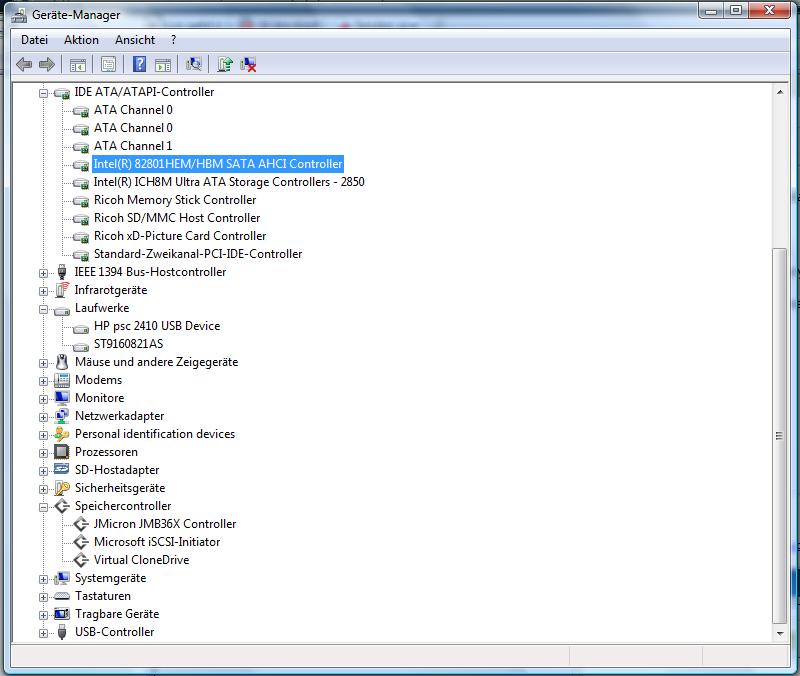Expand the SD-Hostadapter node
Screen dimensions: 800x676
tap(43, 471)
